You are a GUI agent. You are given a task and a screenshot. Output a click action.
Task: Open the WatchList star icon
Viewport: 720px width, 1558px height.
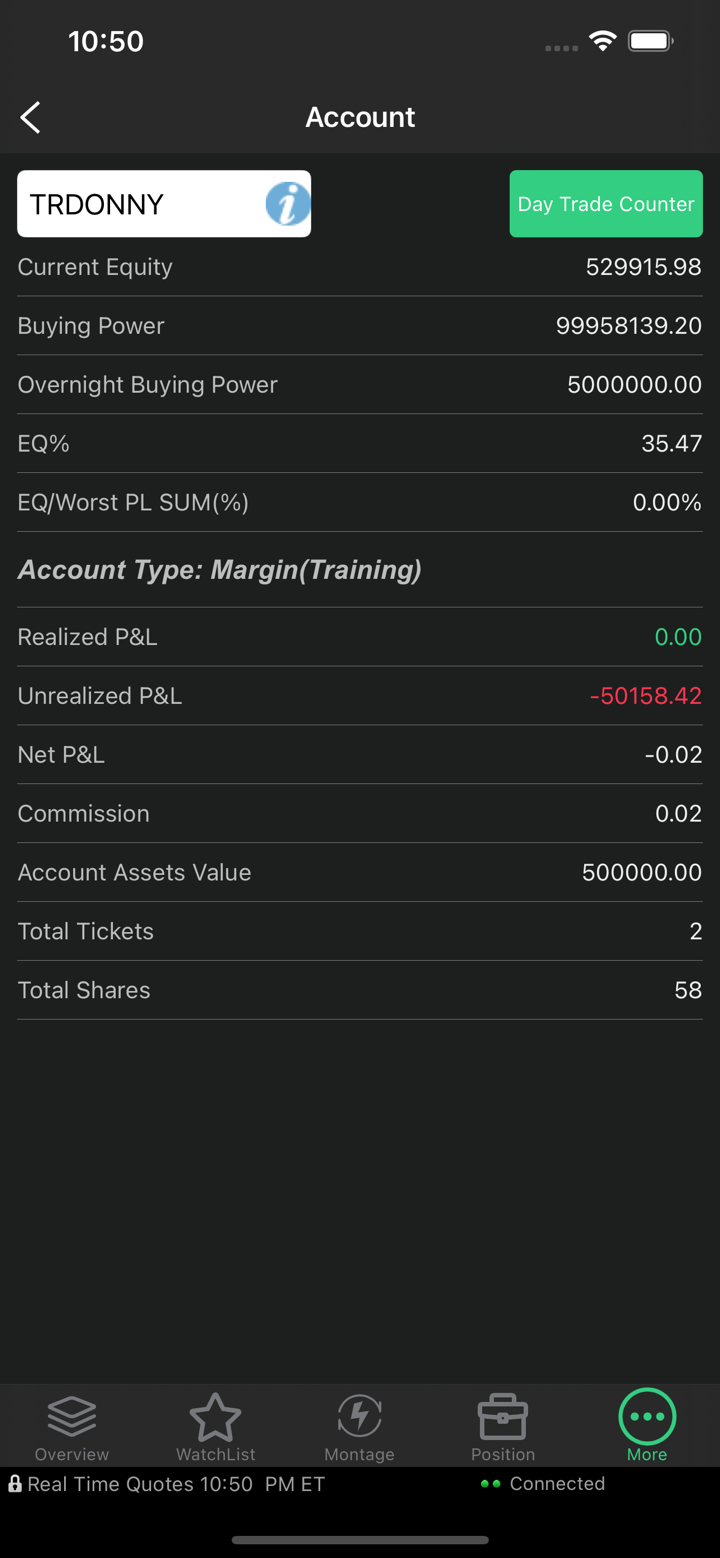(215, 1416)
